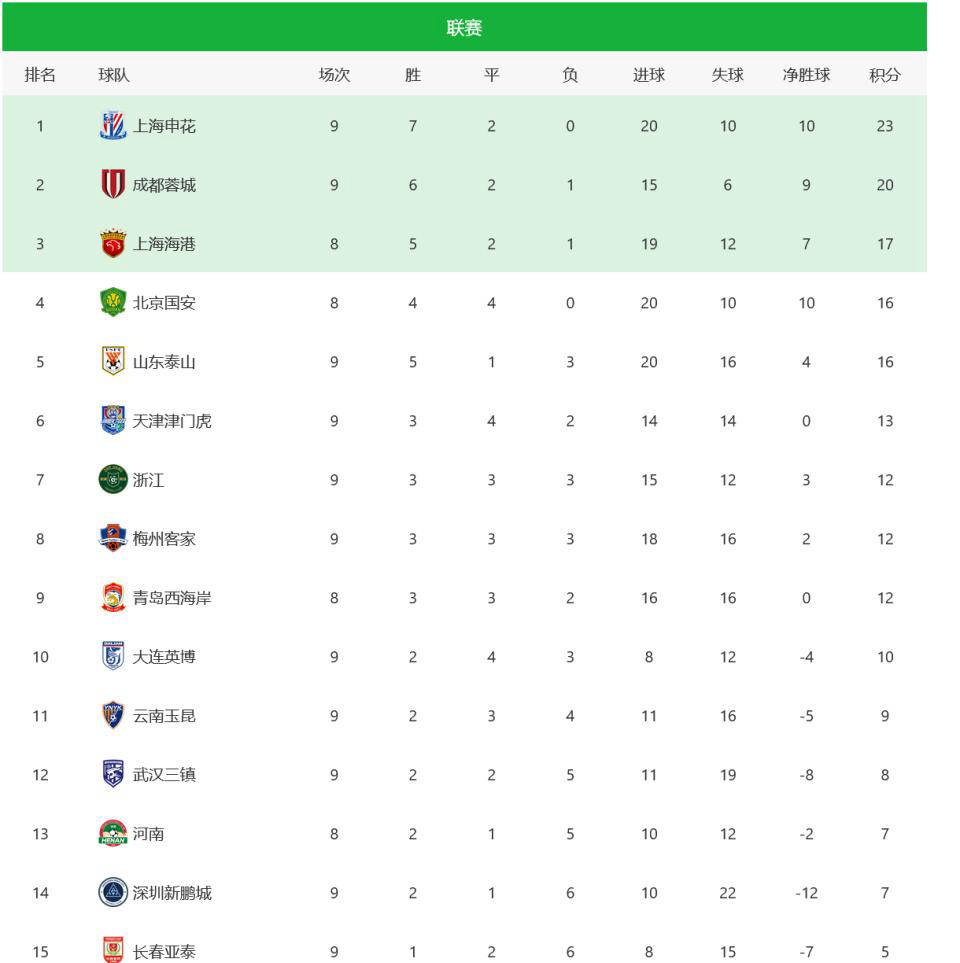Click the Shanghai Port (上海海港) team crest
The image size is (960, 963).
coord(113,244)
